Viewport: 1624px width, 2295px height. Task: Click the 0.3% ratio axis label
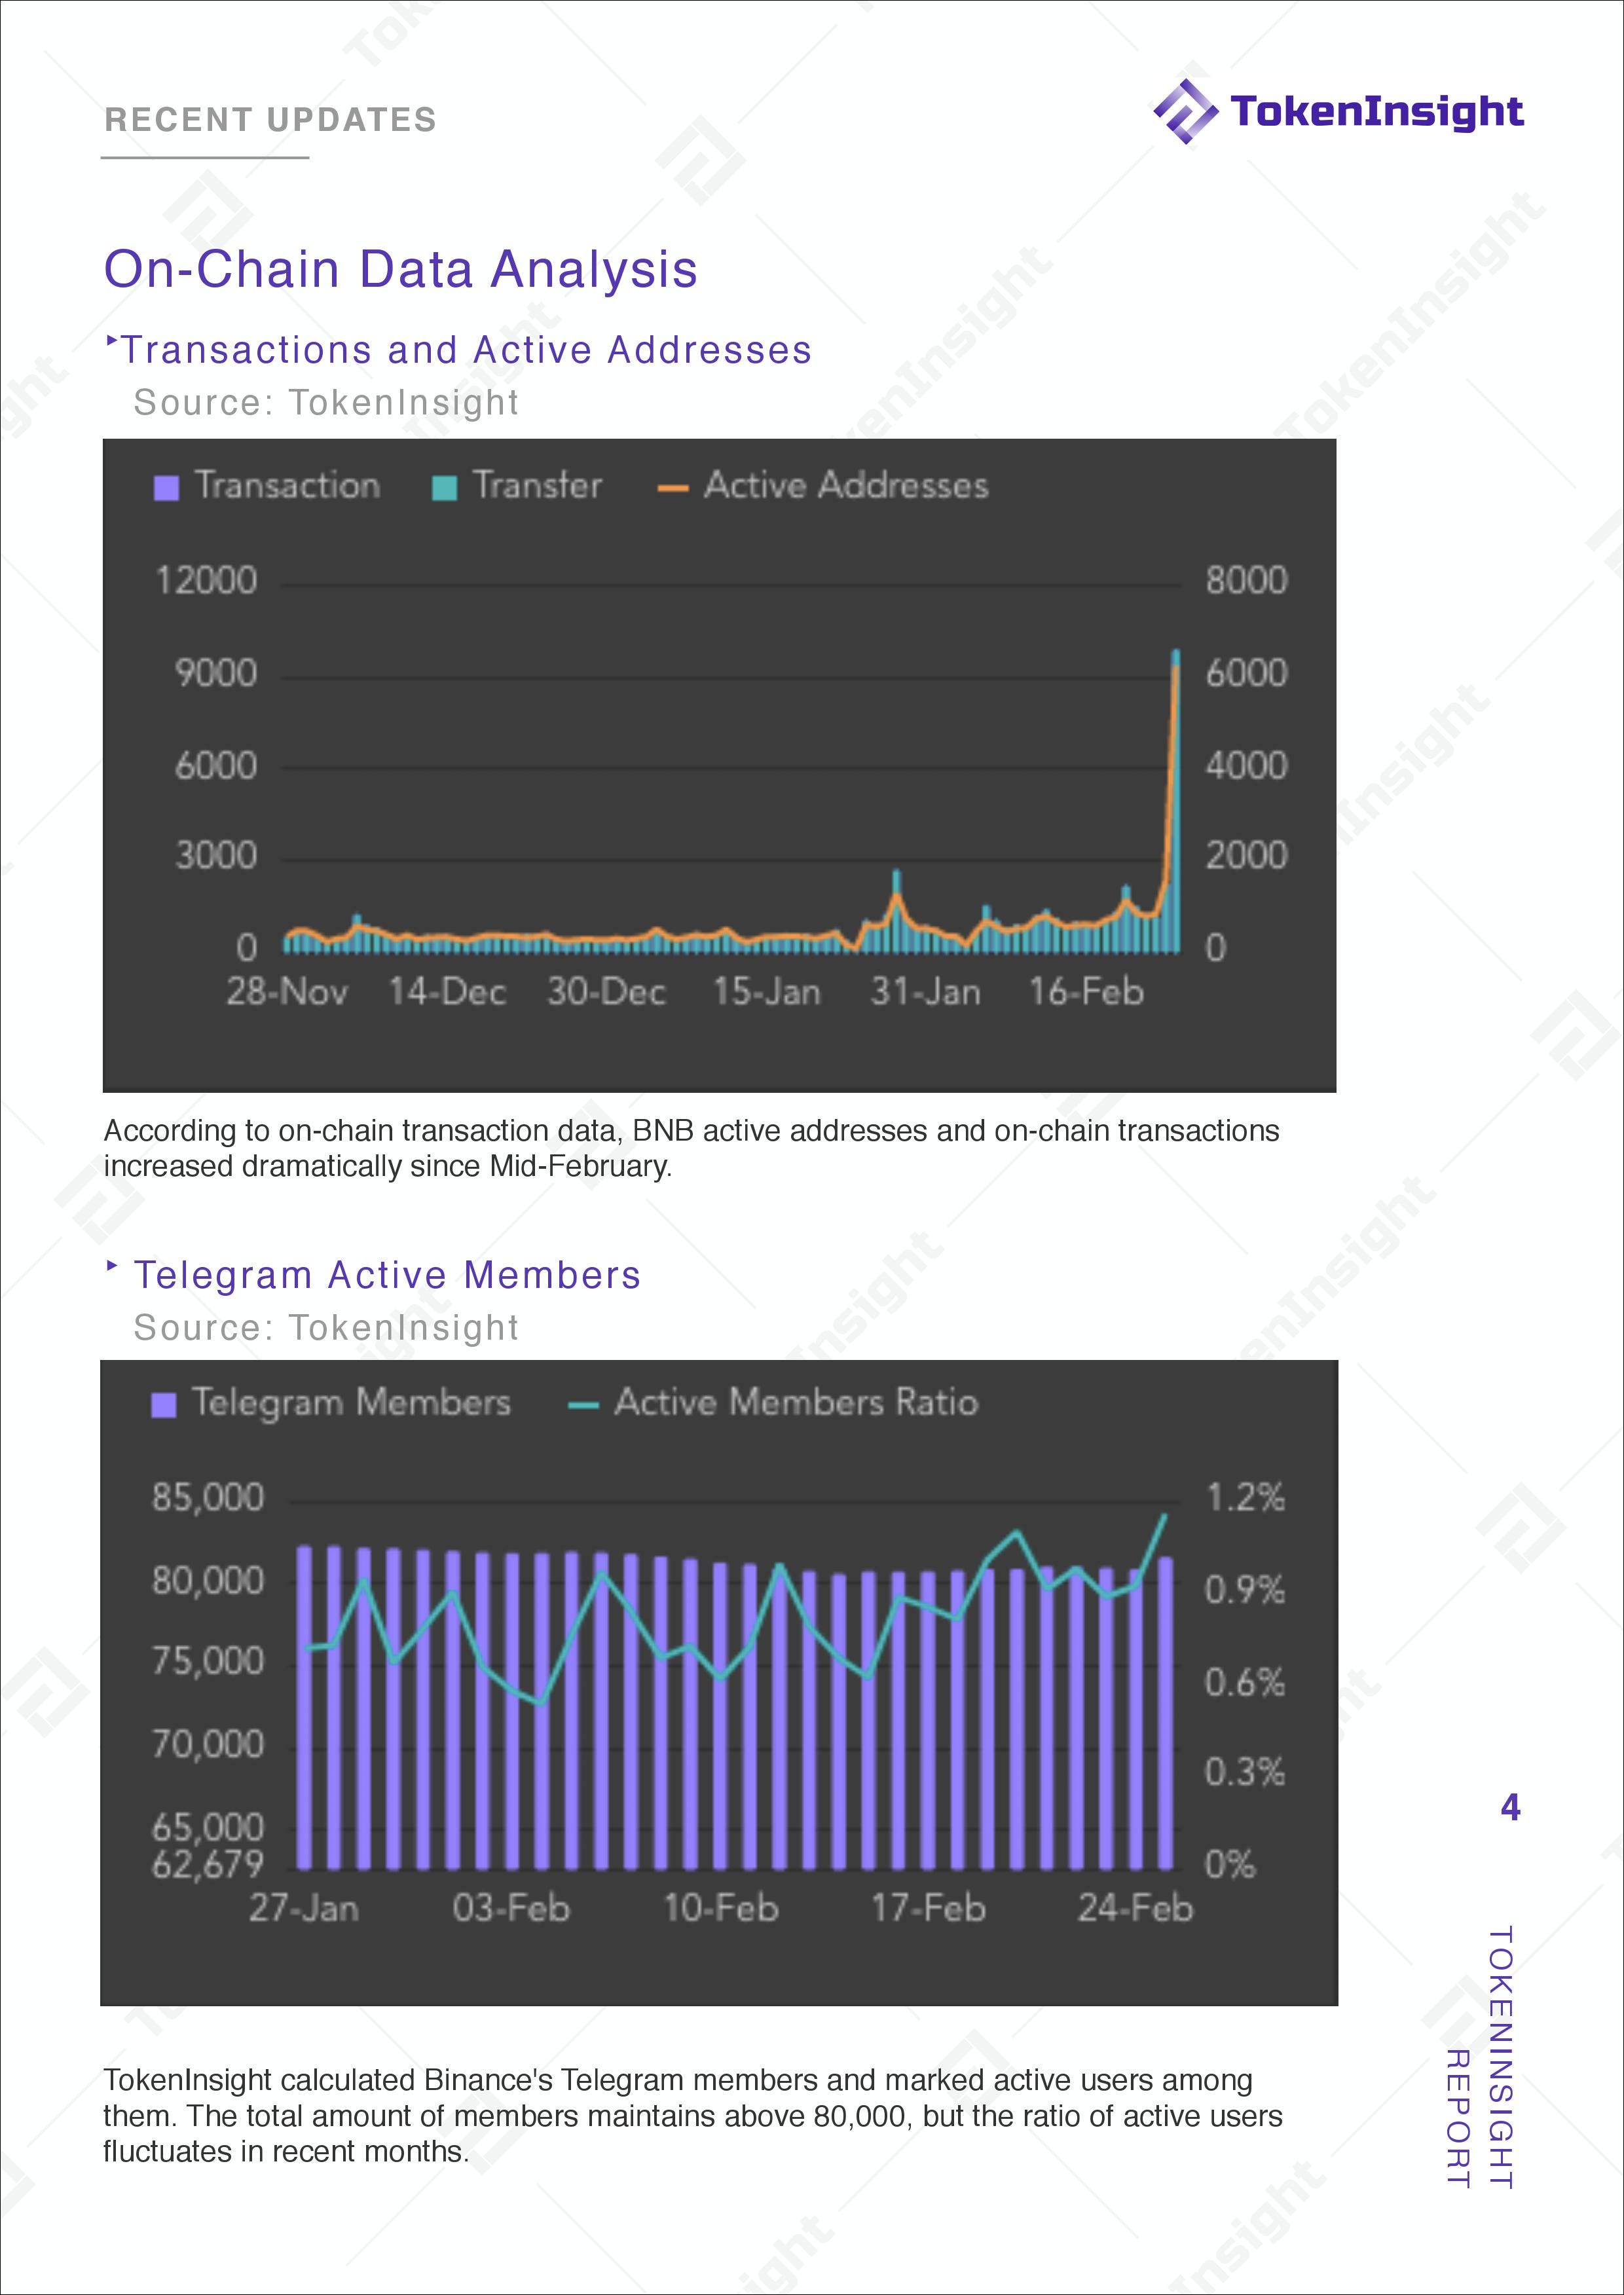[1245, 1772]
